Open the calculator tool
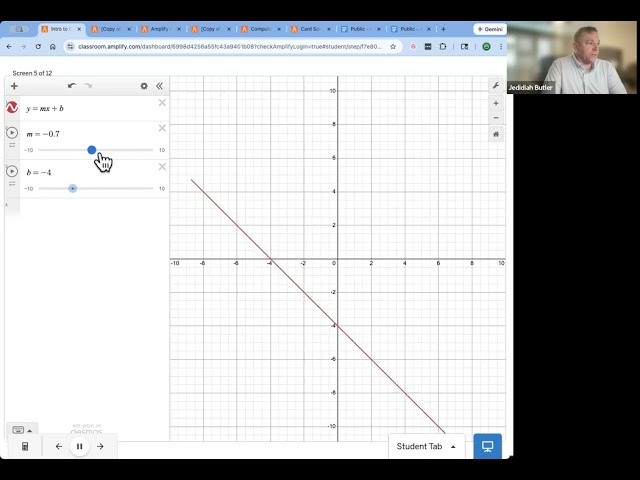This screenshot has height=480, width=640. point(25,446)
